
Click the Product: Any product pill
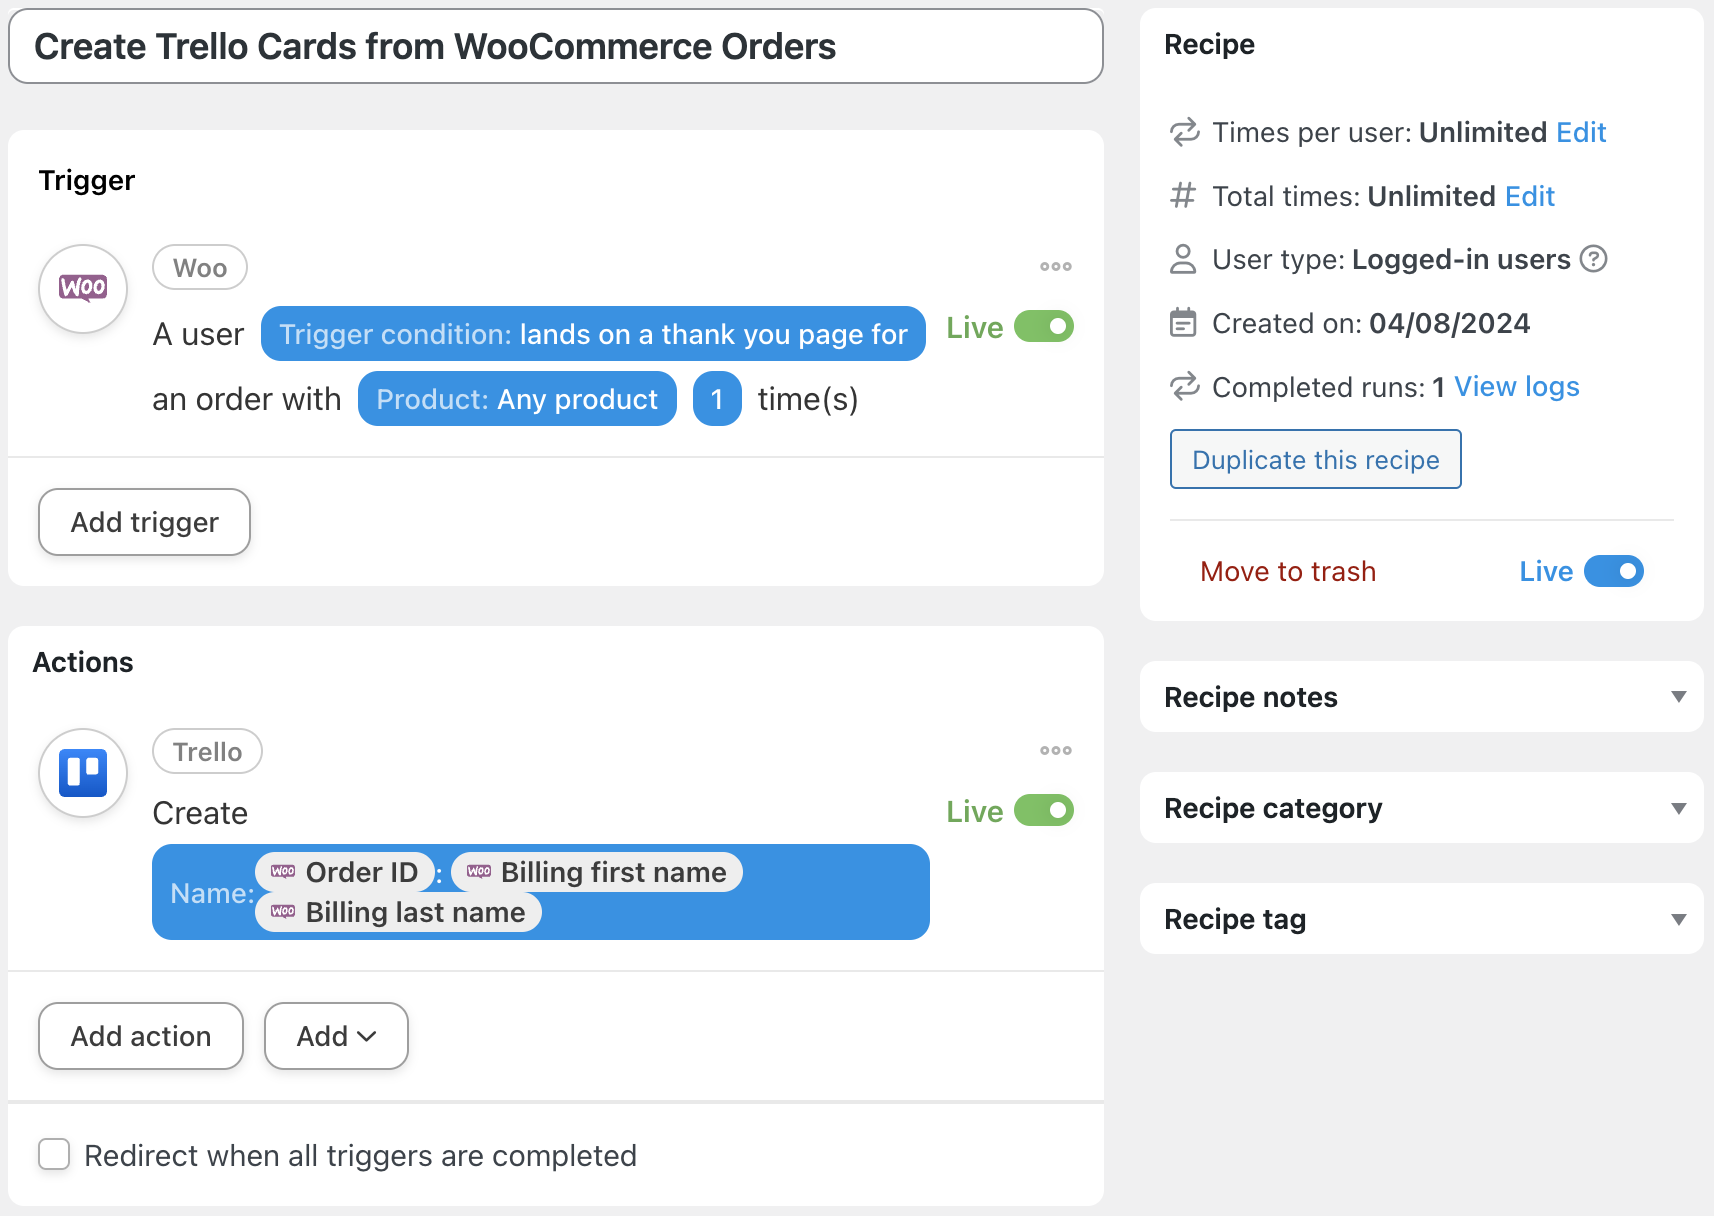pos(517,399)
